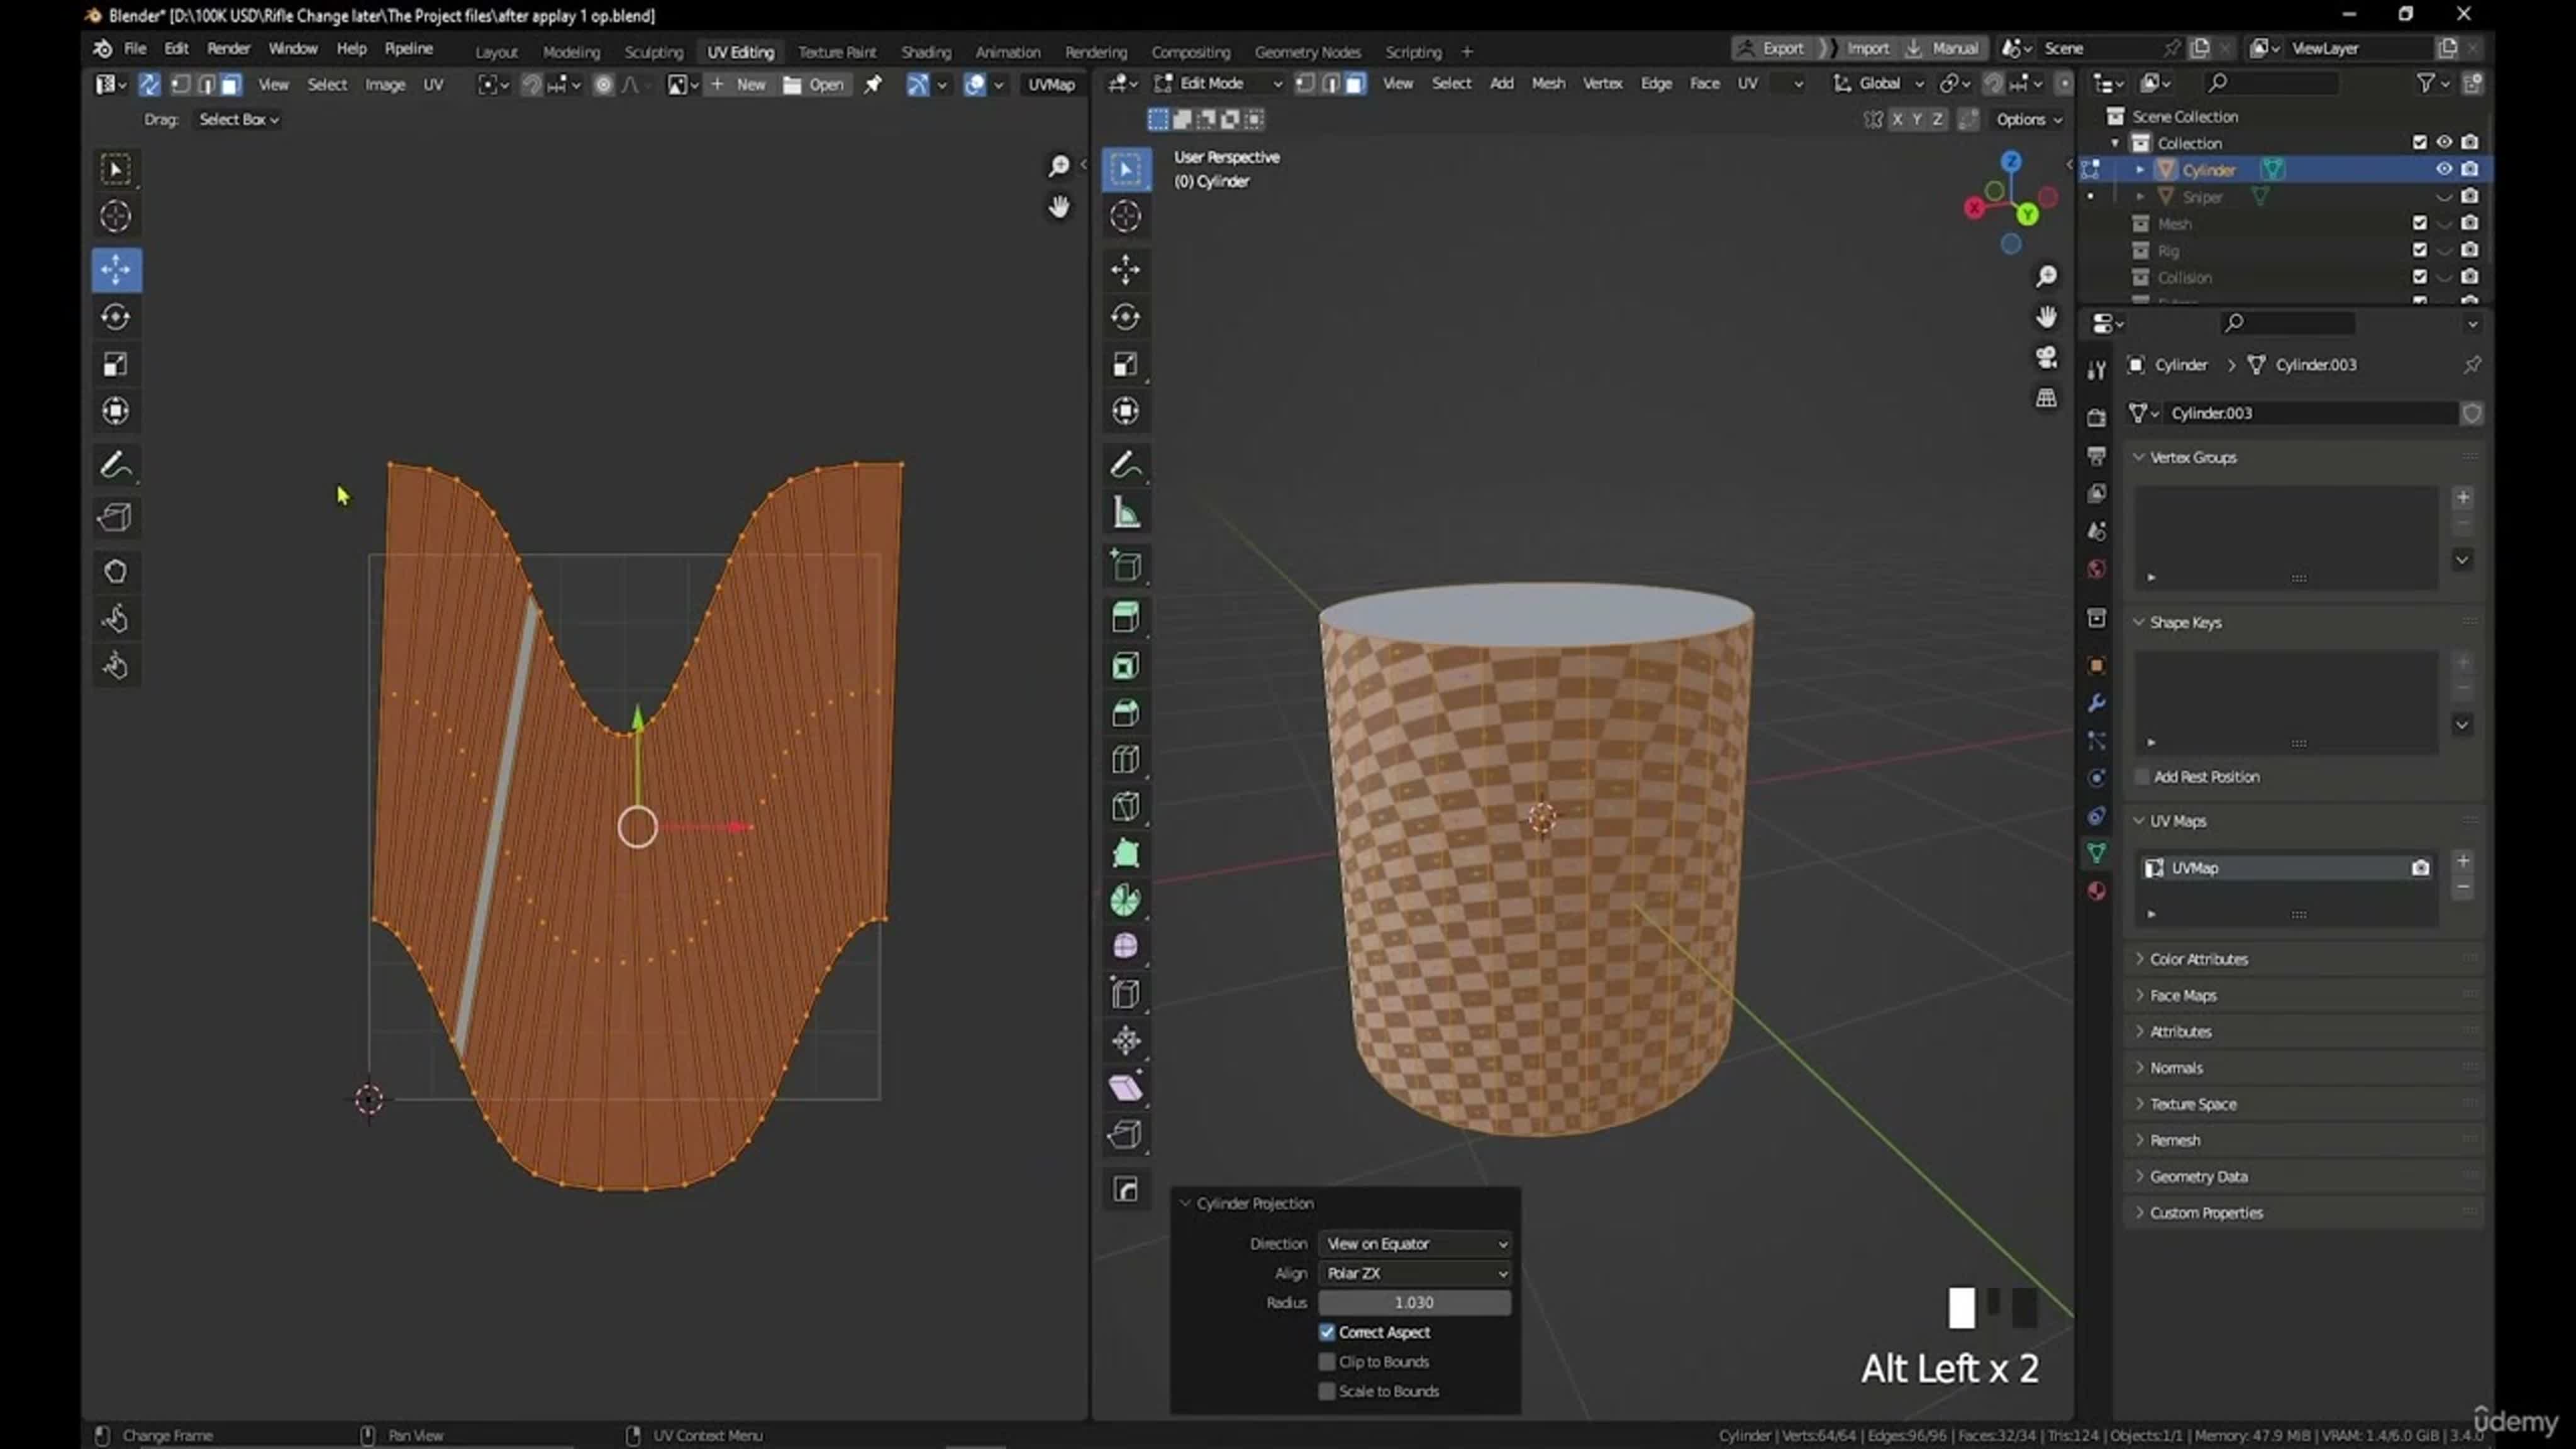Toggle UVMap active render camera icon
The width and height of the screenshot is (2576, 1449).
(2420, 868)
